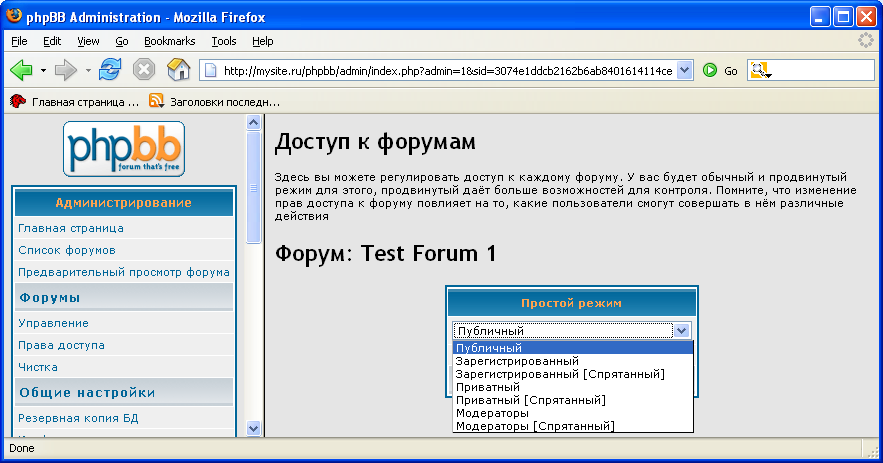Click the Stop loading button

tap(144, 70)
